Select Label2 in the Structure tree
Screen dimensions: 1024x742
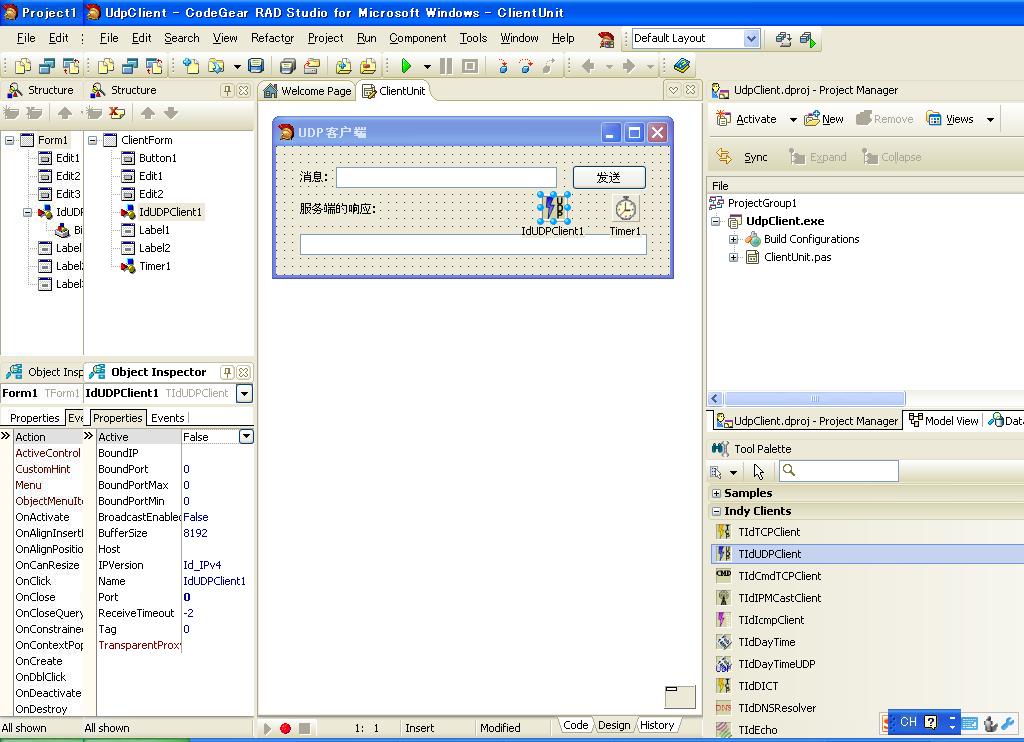(154, 248)
